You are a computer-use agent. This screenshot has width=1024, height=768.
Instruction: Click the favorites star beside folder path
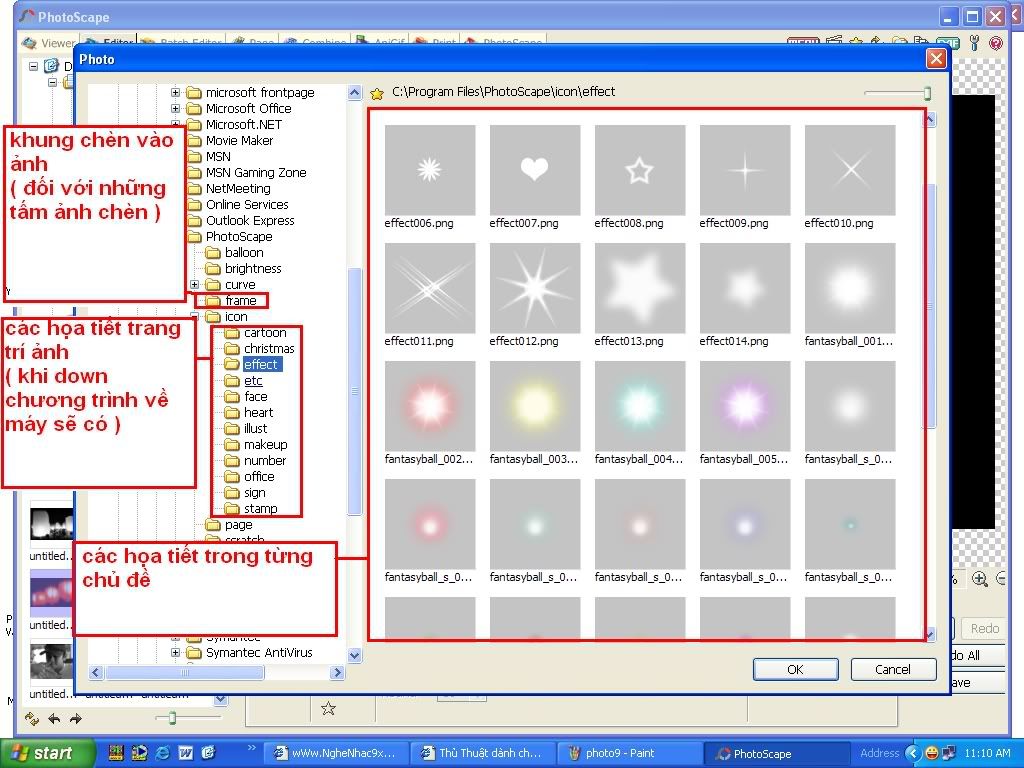pyautogui.click(x=377, y=93)
